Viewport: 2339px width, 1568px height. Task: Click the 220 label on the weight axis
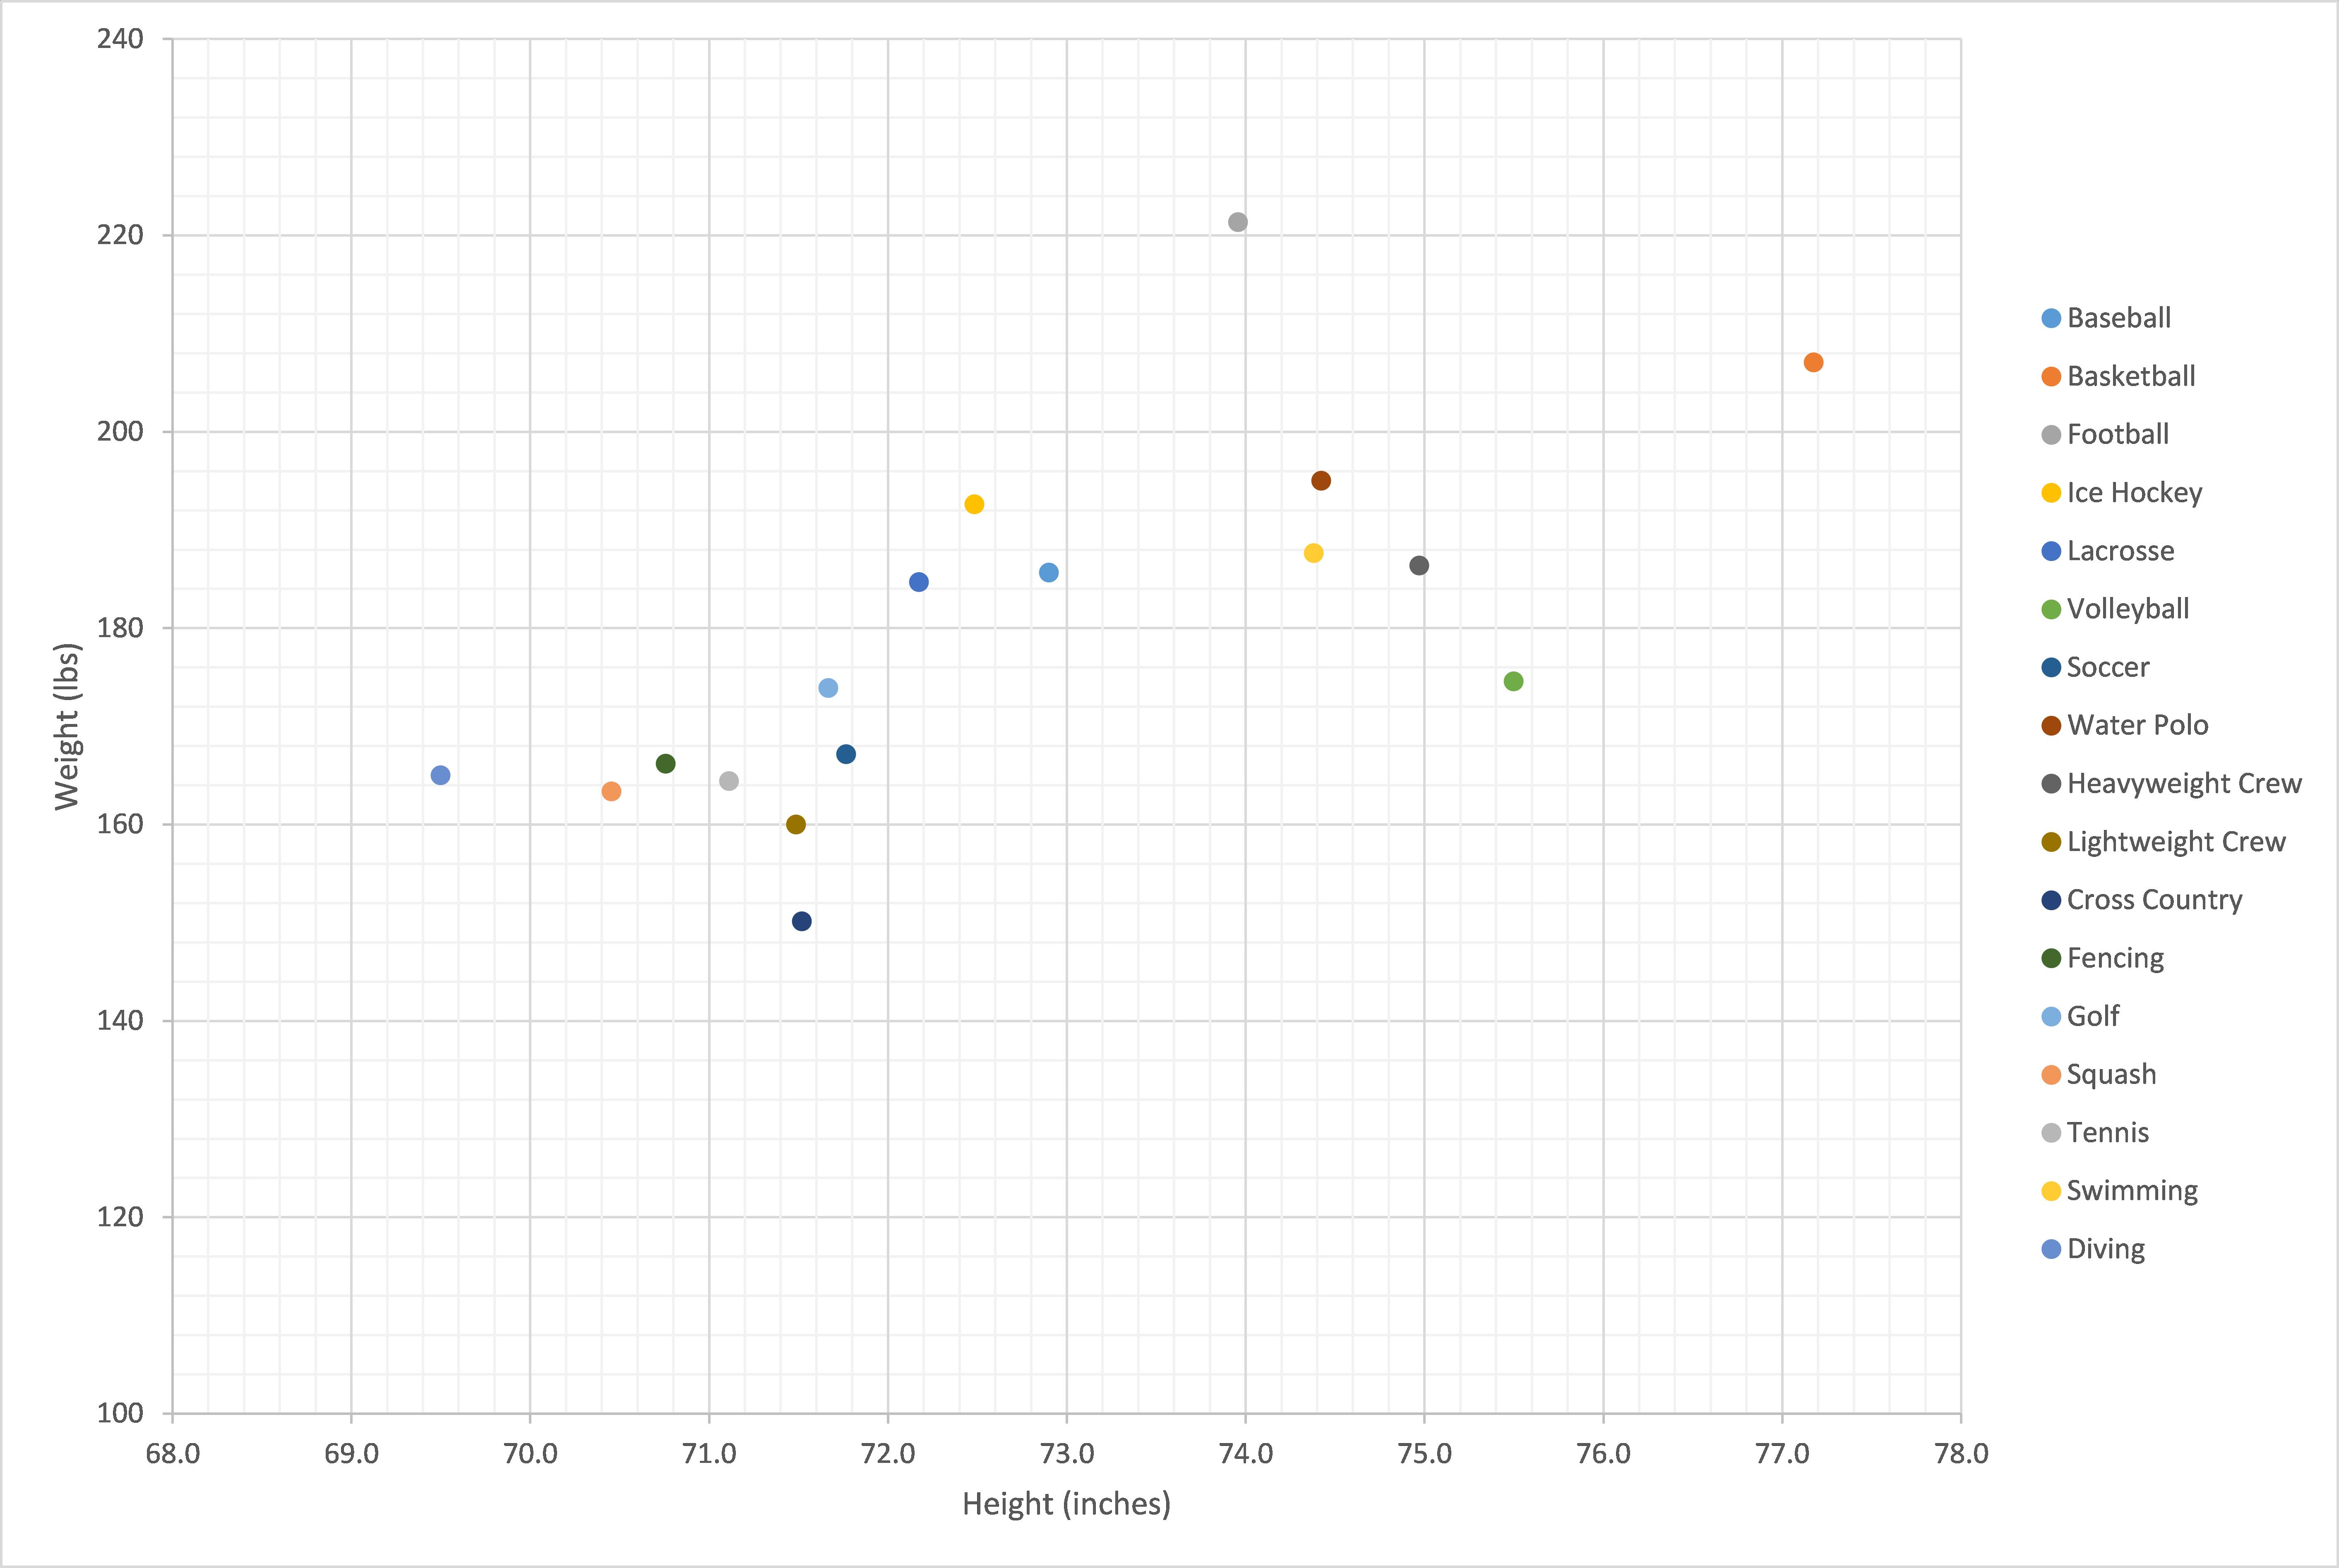point(121,235)
